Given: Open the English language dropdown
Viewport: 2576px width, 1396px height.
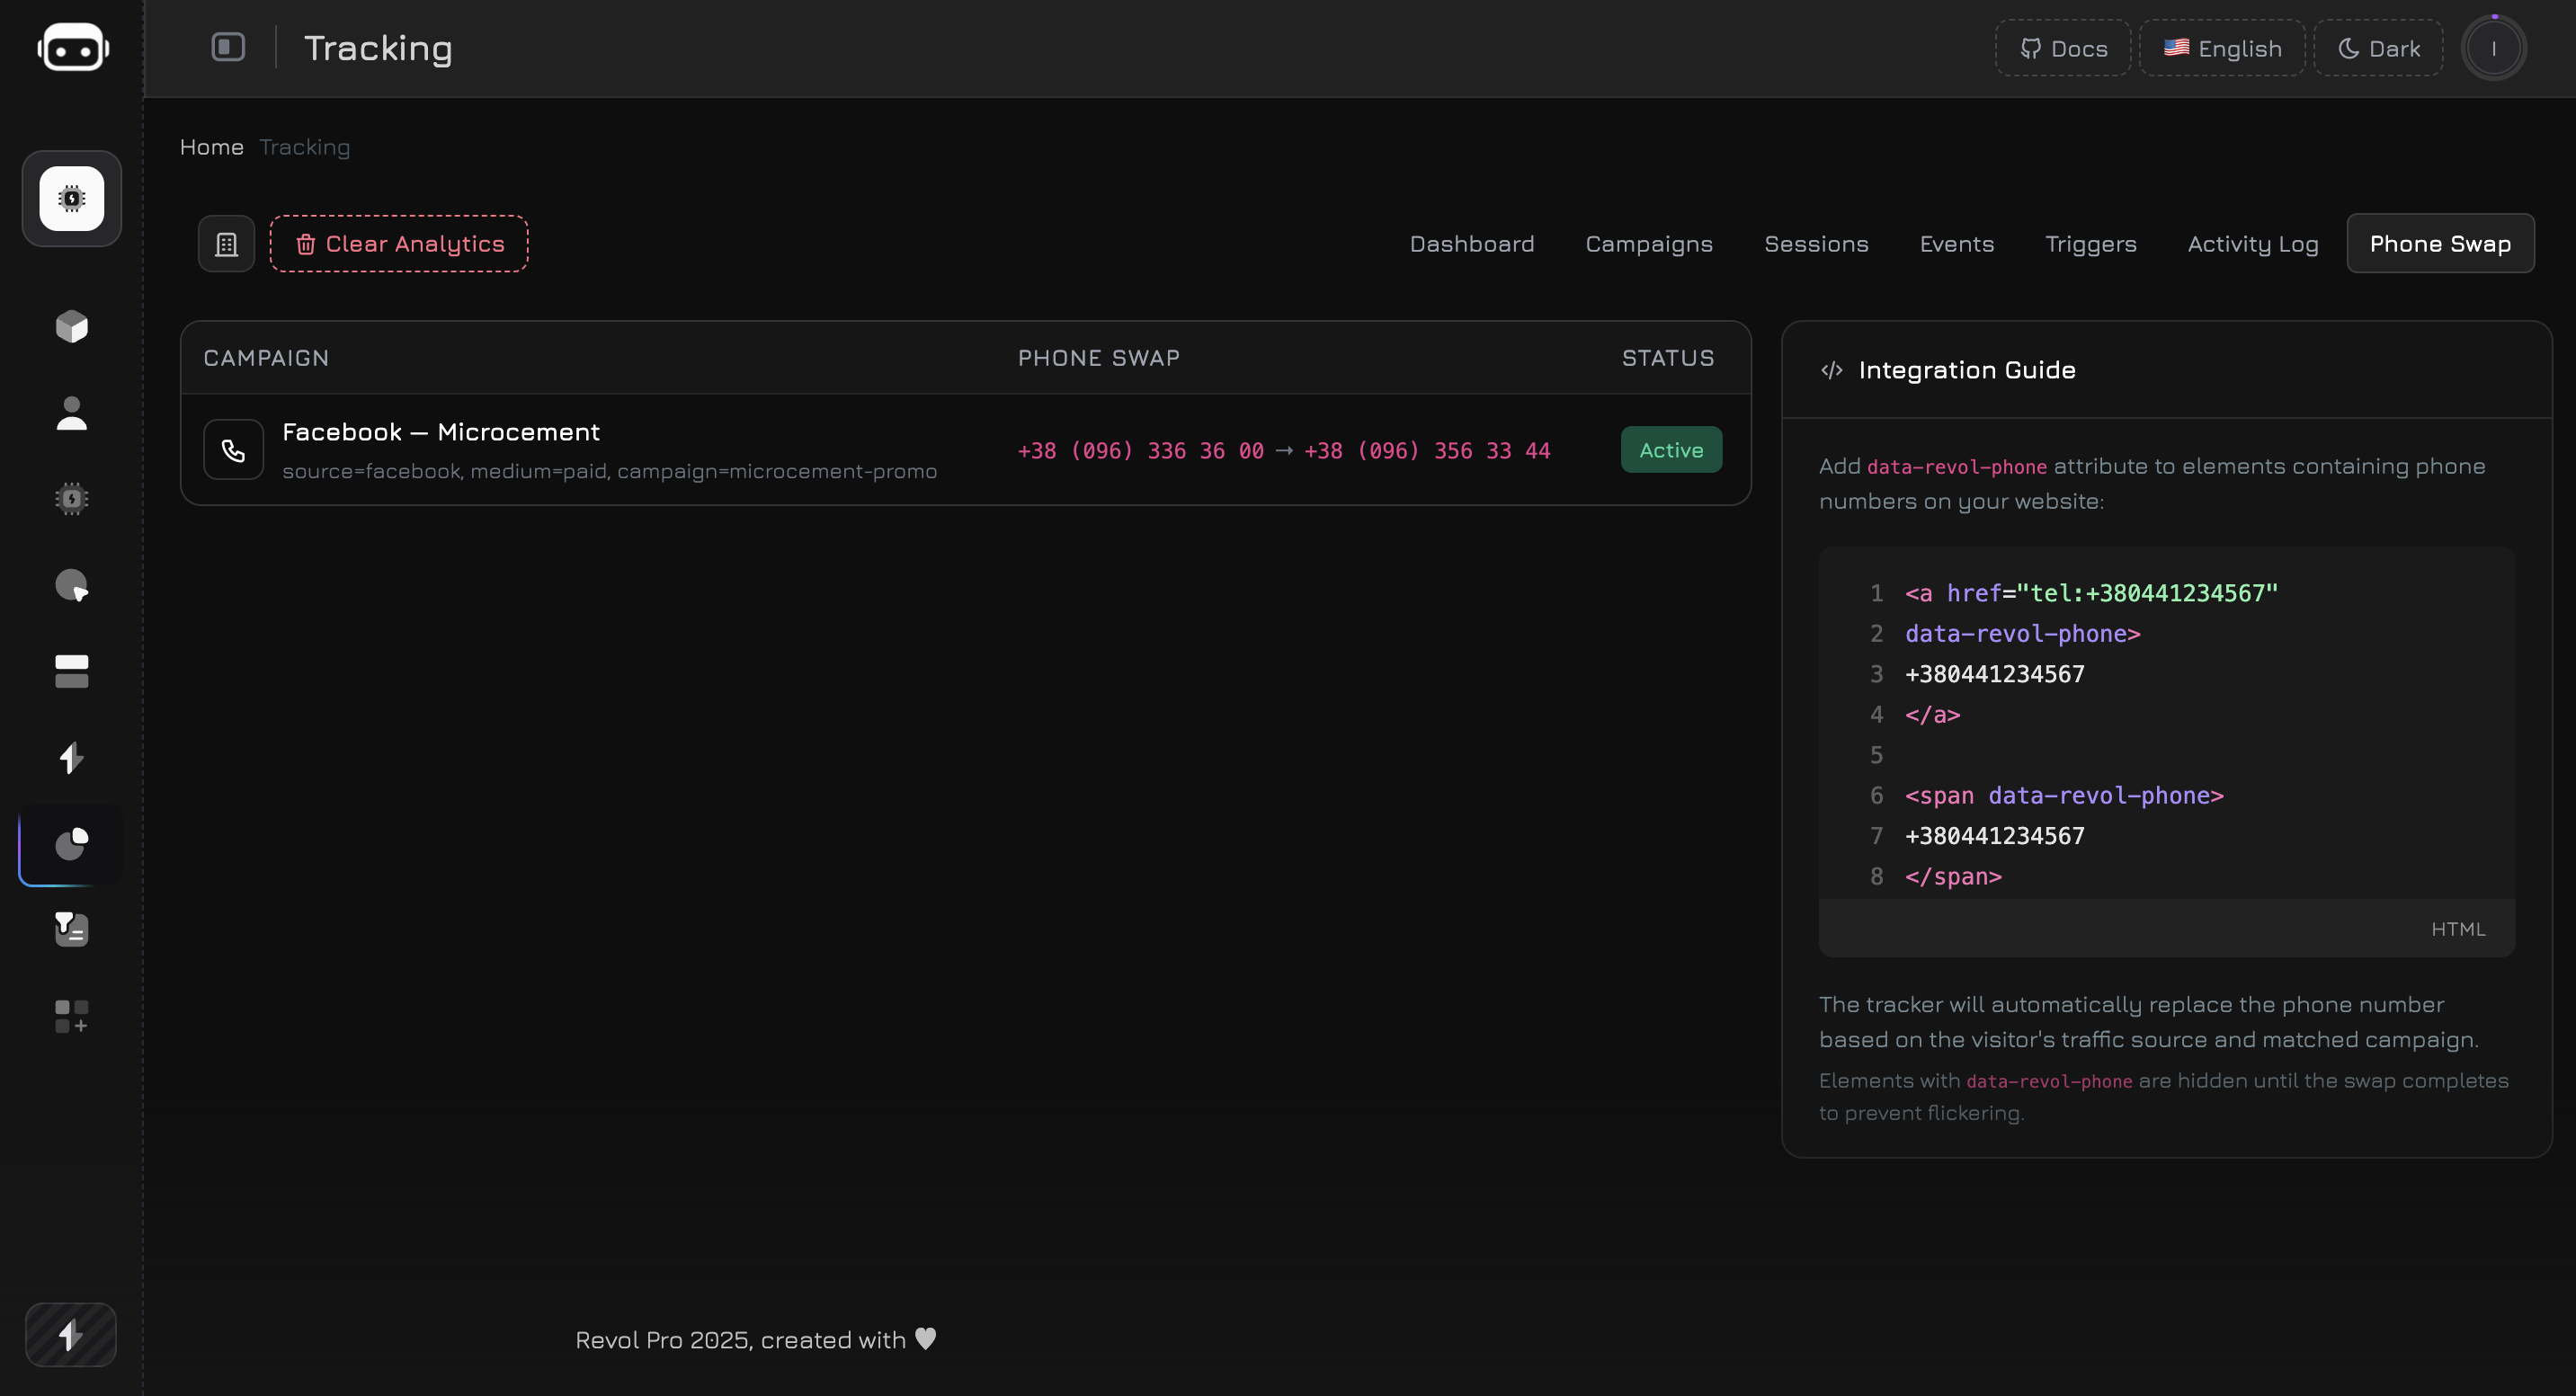Looking at the screenshot, I should (x=2222, y=48).
